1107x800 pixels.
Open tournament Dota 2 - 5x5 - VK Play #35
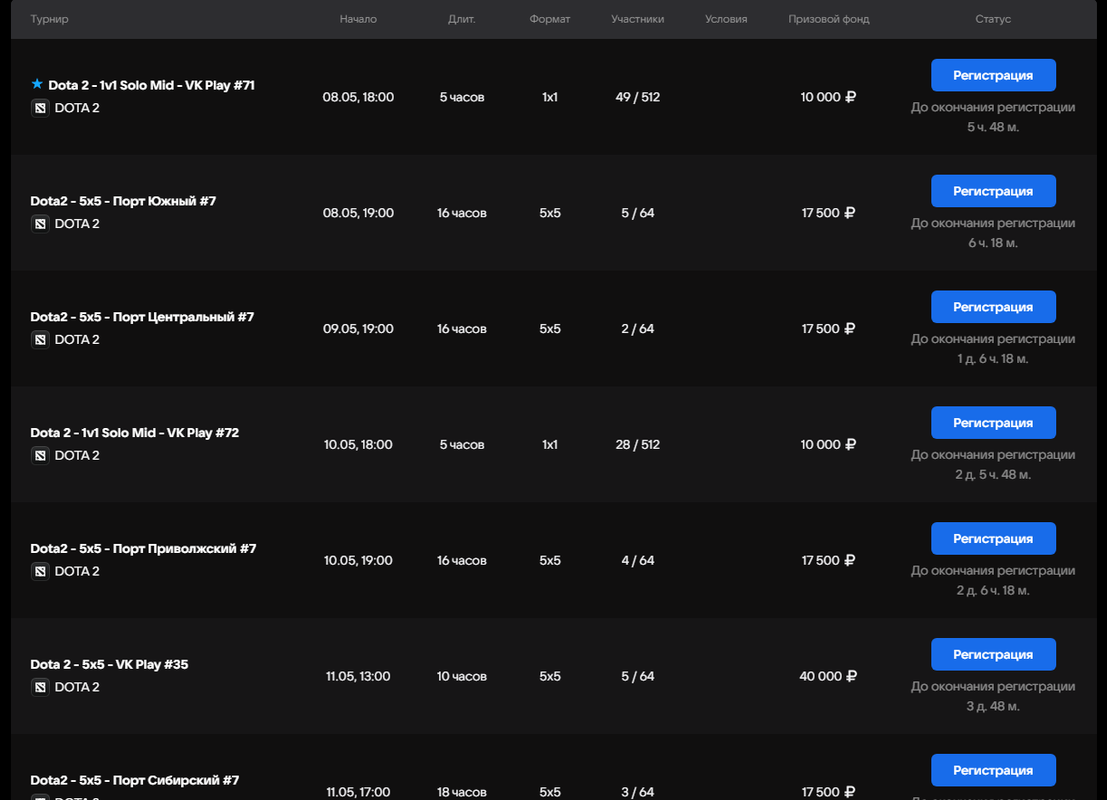[x=109, y=664]
